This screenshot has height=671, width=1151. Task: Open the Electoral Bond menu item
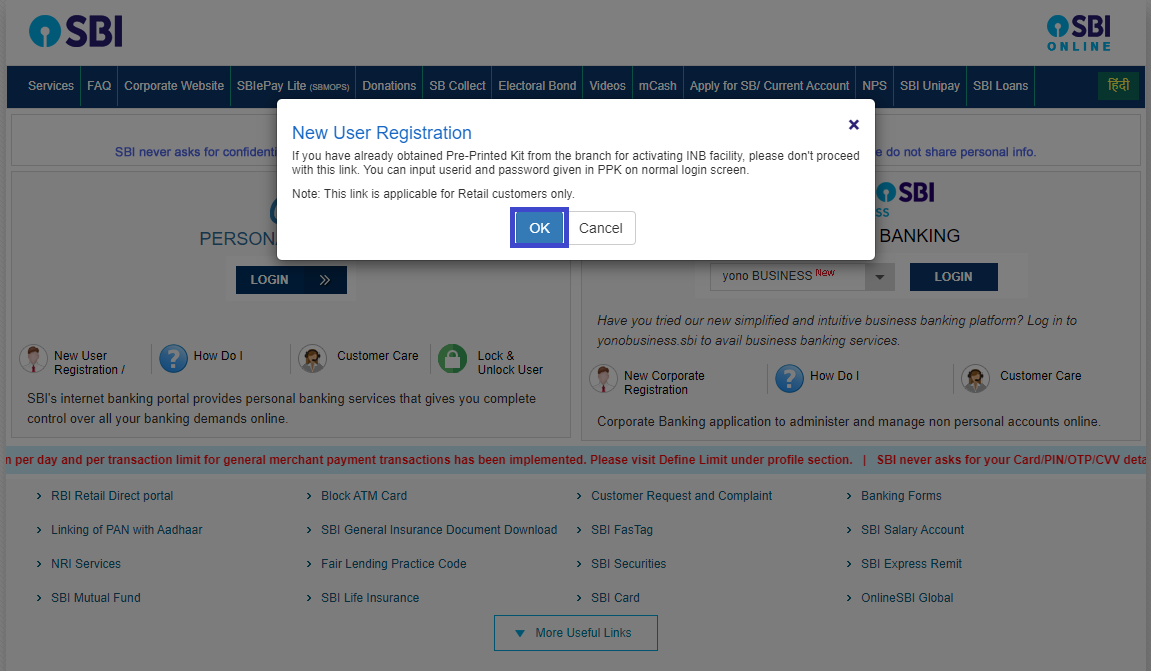pyautogui.click(x=537, y=86)
